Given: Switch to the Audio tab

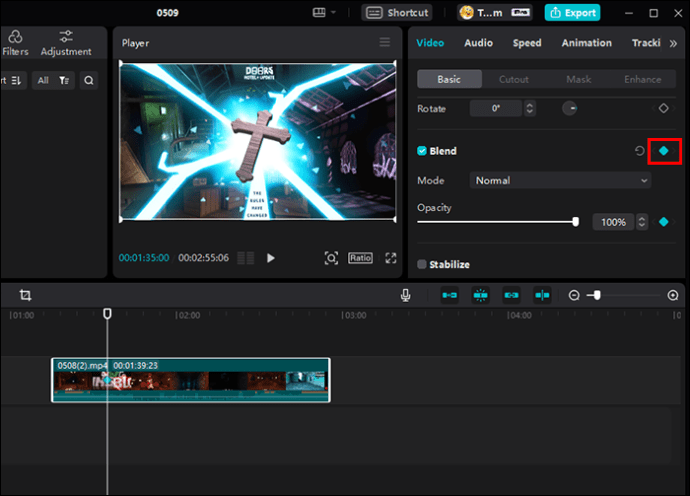Looking at the screenshot, I should (478, 43).
